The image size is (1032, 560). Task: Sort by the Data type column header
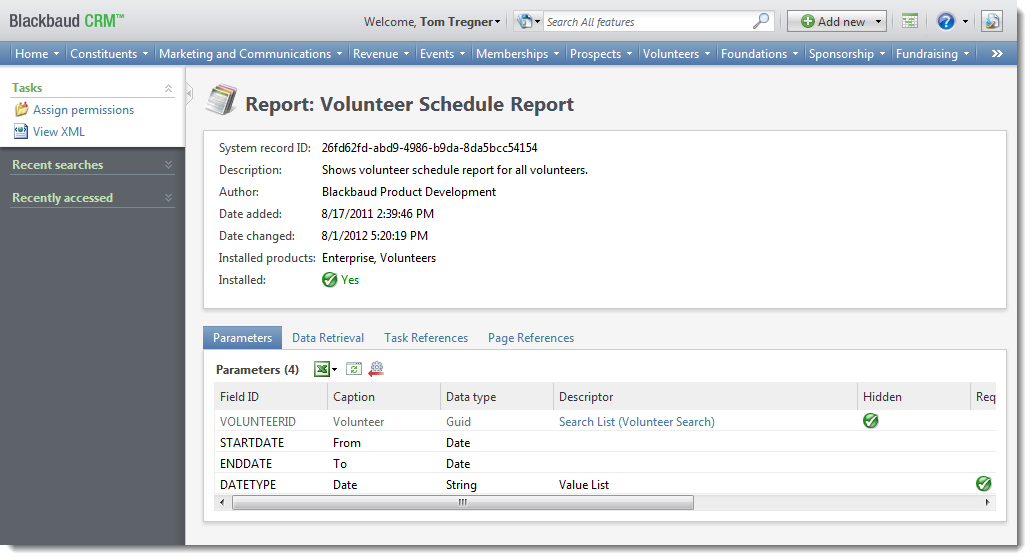(x=497, y=397)
